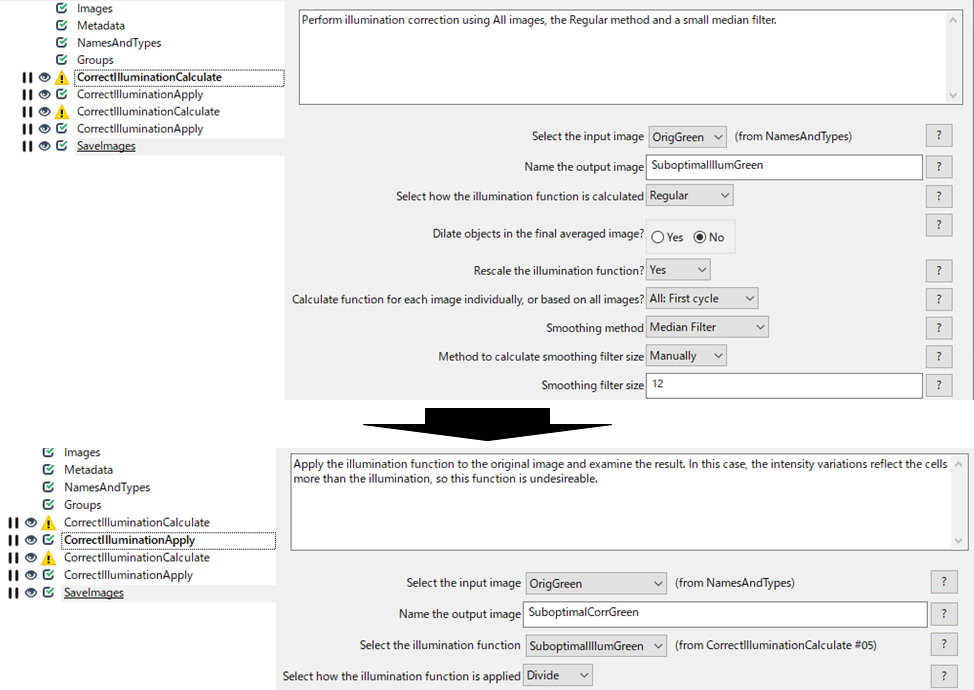974x690 pixels.
Task: Click scroll-down arrow of upper notes box
Action: [x=954, y=95]
